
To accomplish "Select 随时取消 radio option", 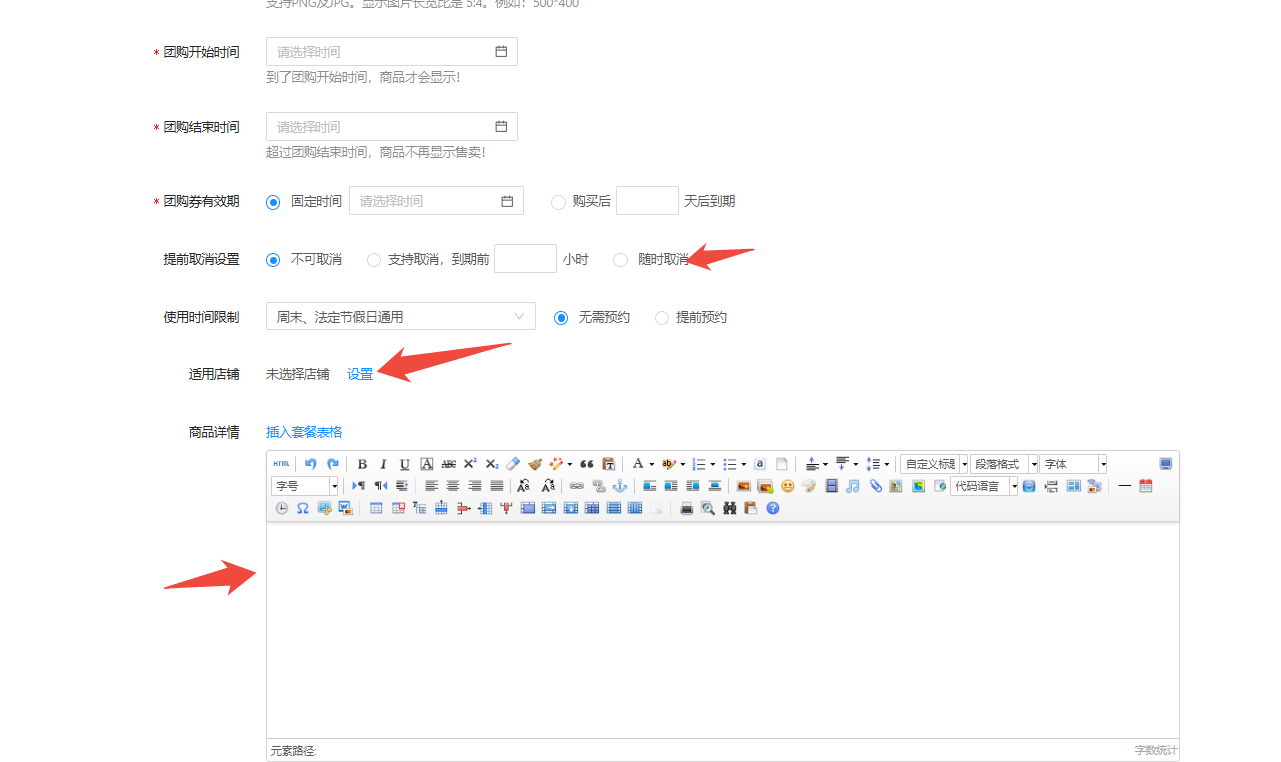I will (x=620, y=260).
